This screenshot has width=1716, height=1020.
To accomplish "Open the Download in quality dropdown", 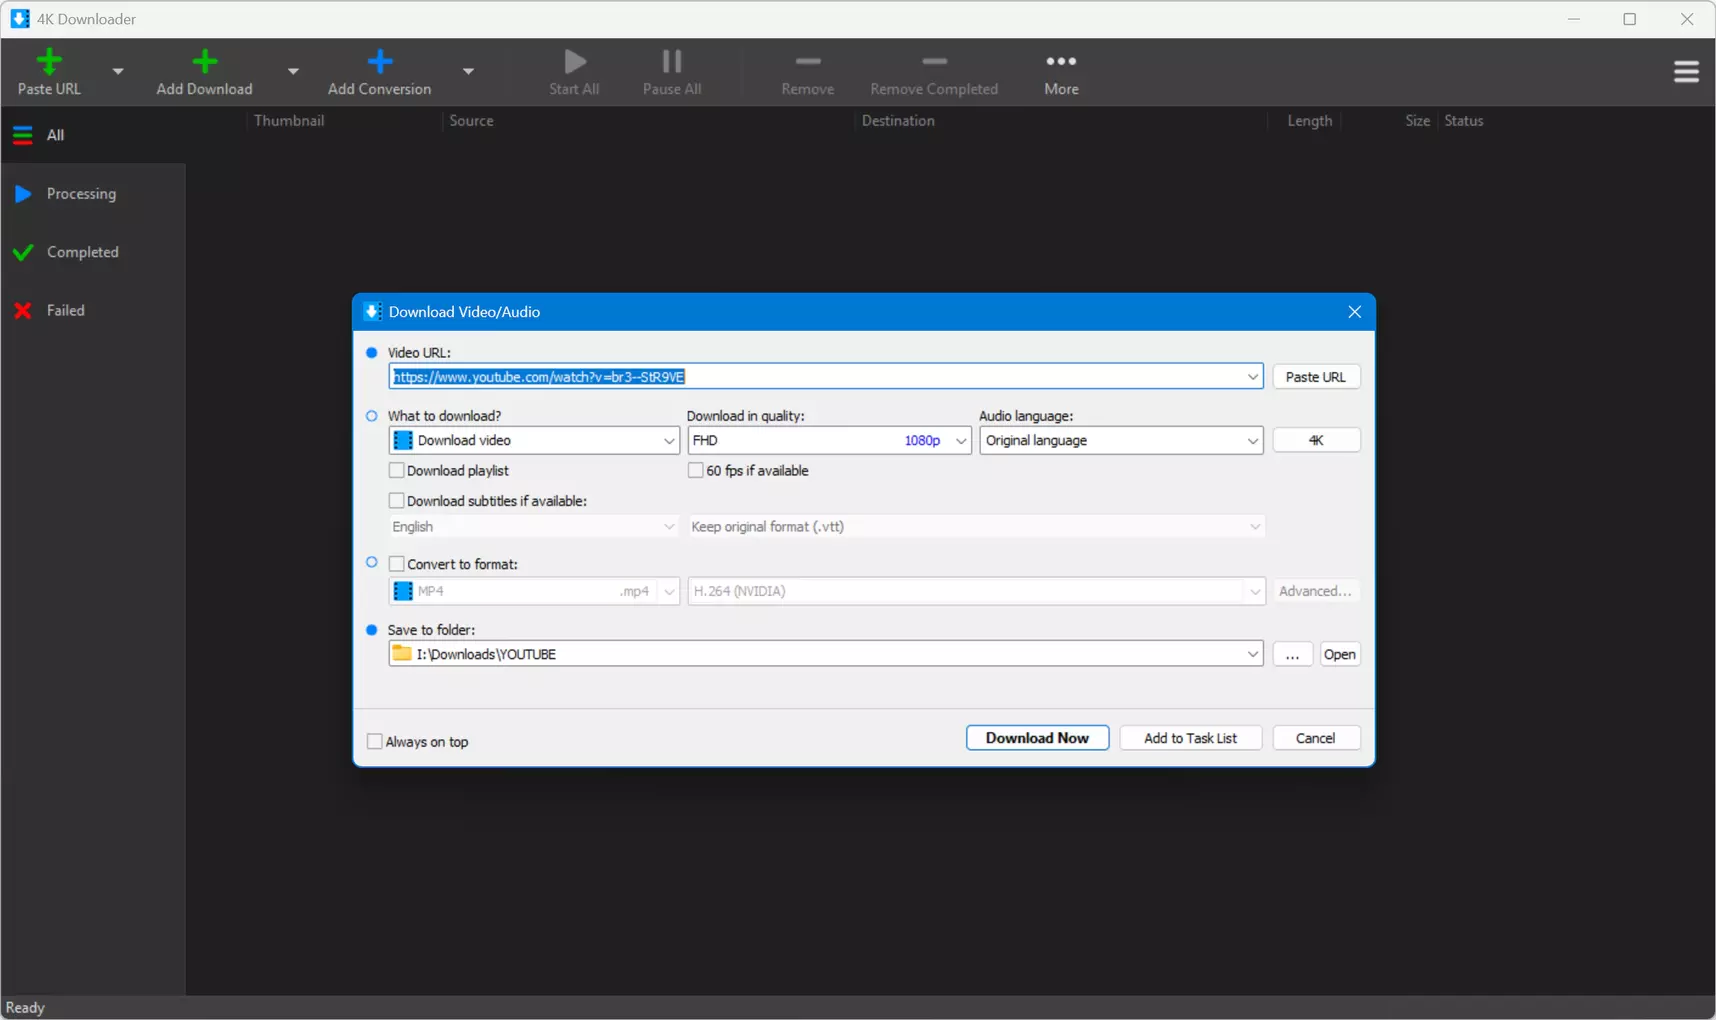I will coord(829,440).
